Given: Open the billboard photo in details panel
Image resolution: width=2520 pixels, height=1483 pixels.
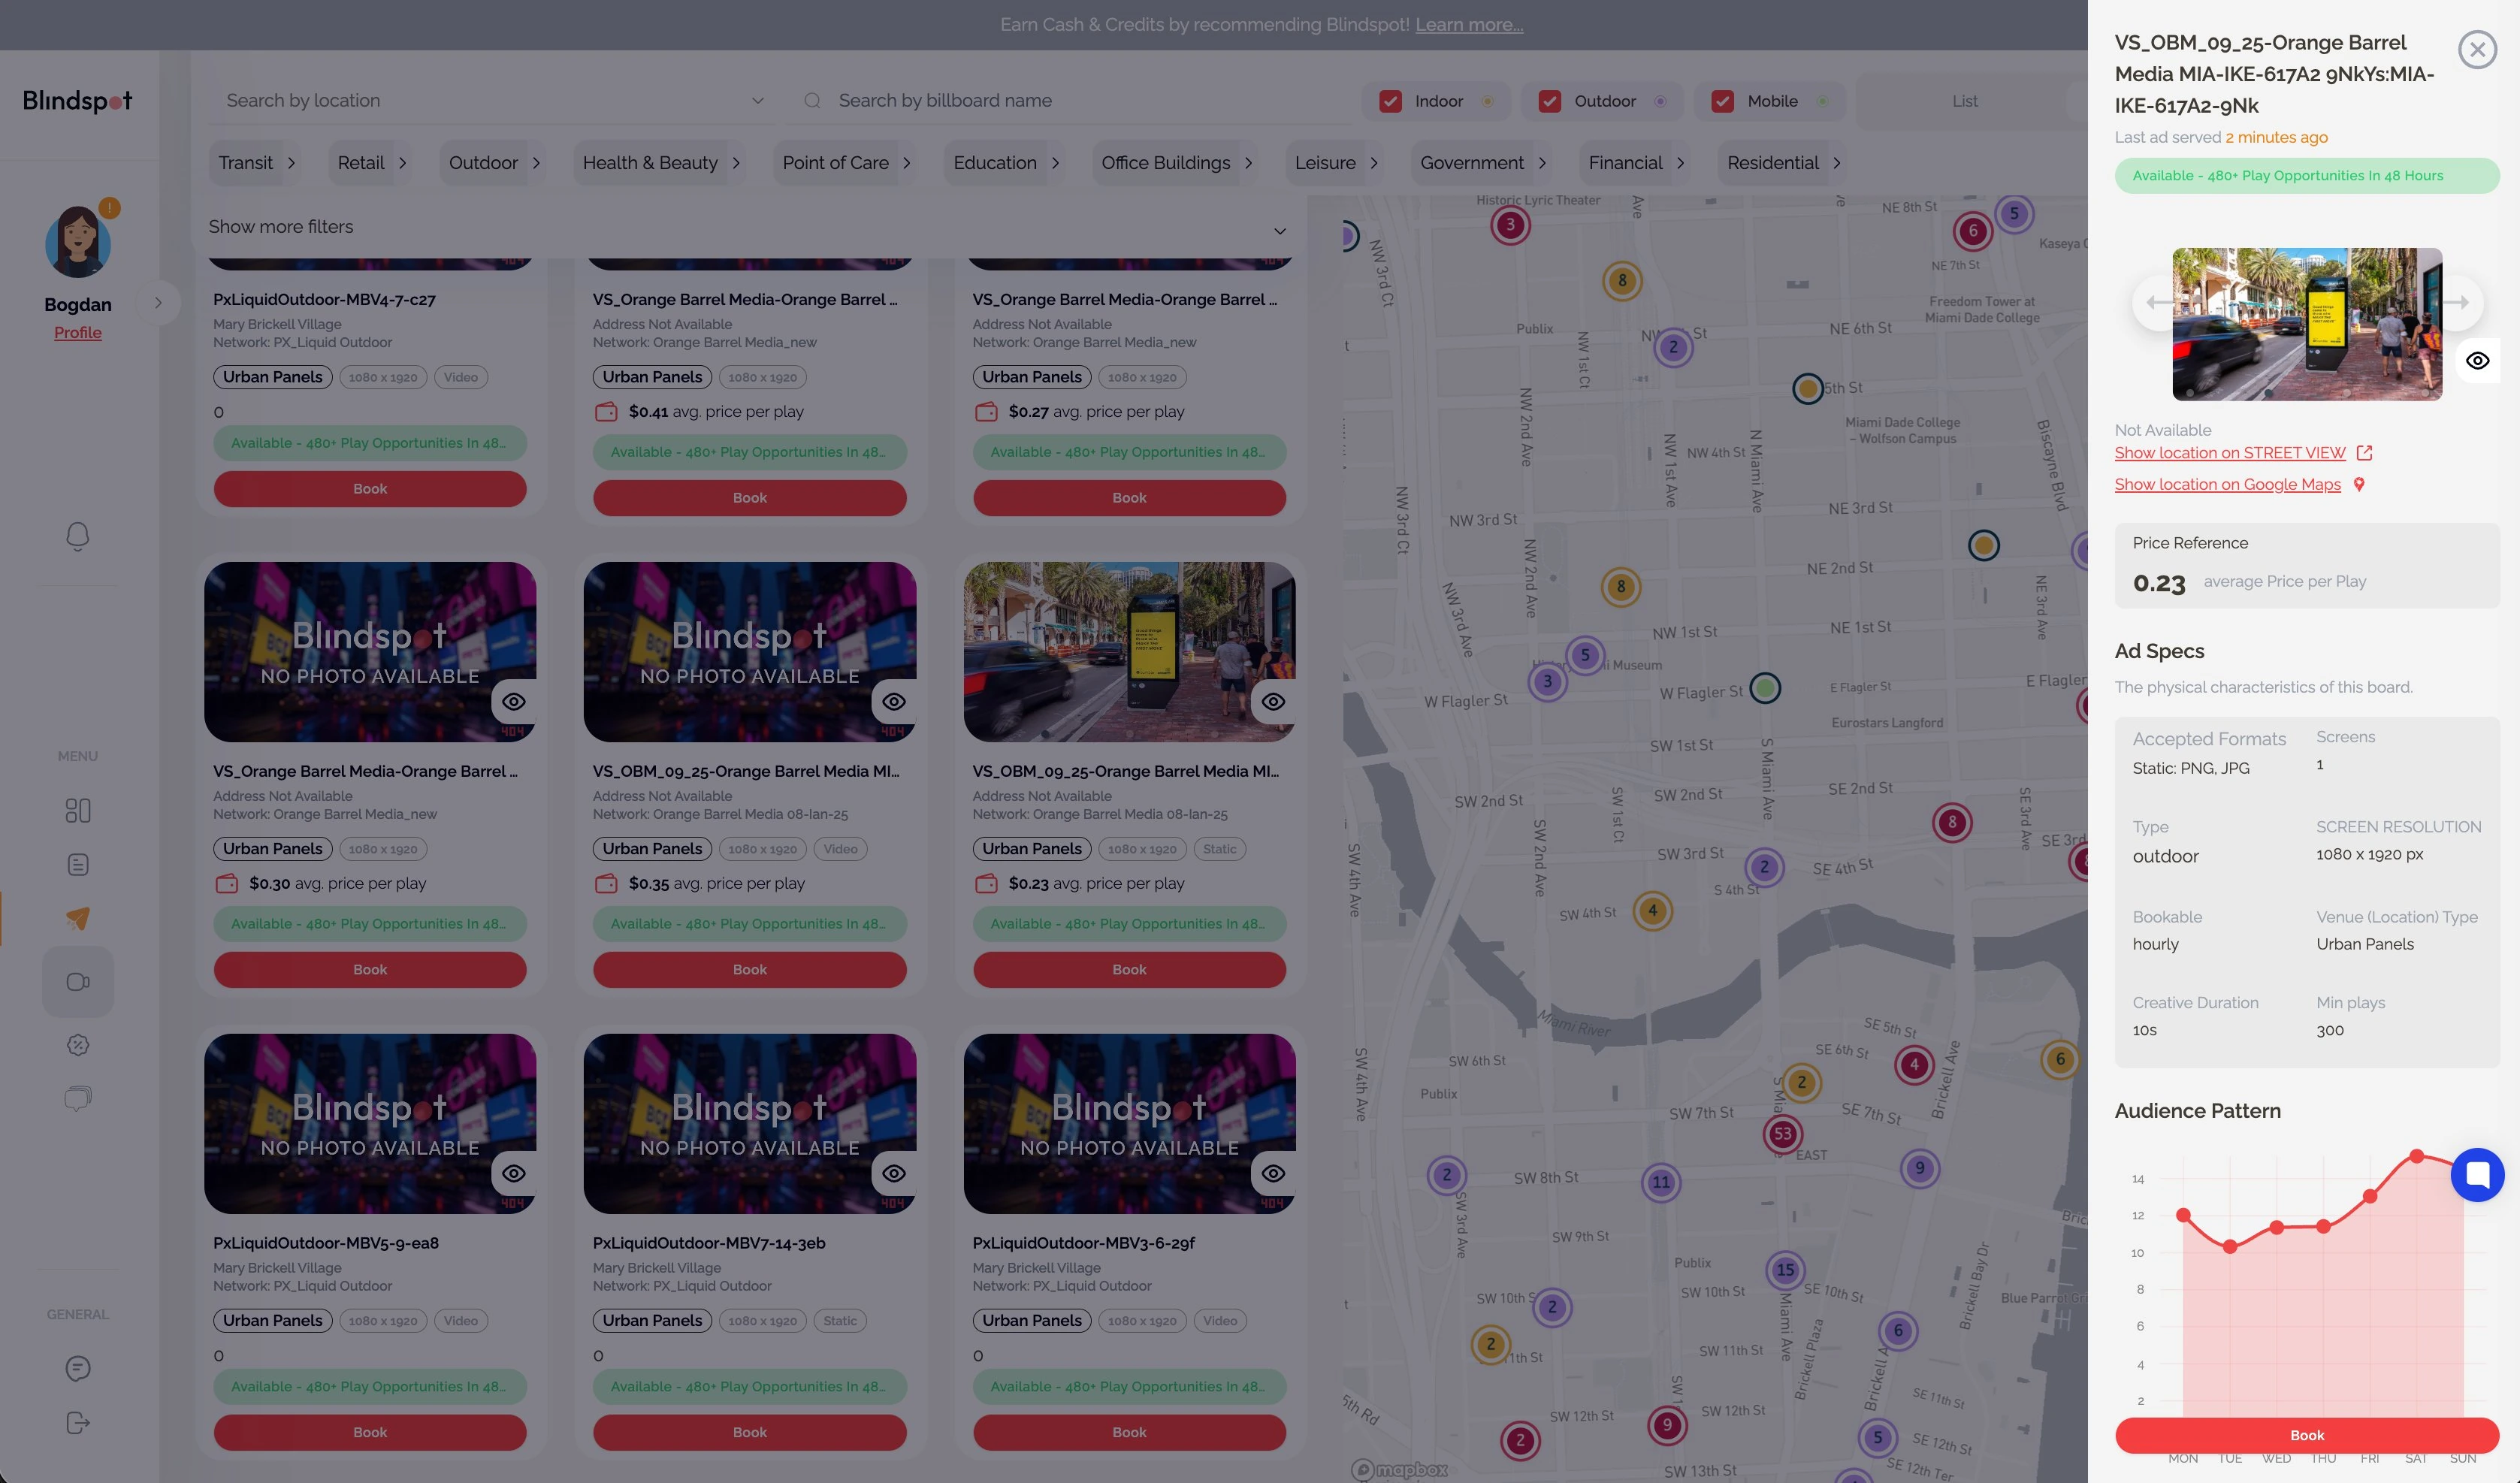Looking at the screenshot, I should [2306, 324].
